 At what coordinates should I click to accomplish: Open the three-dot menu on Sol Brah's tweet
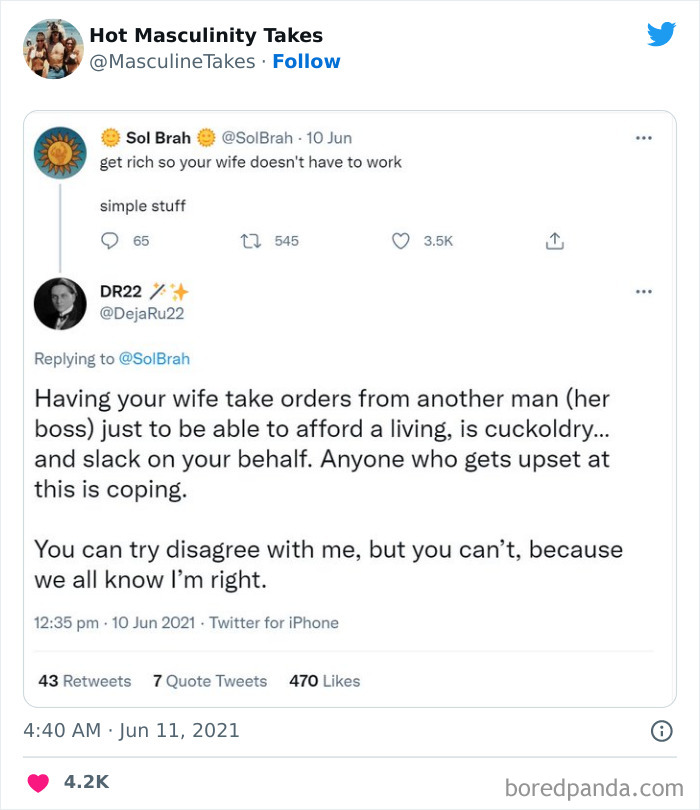[644, 138]
